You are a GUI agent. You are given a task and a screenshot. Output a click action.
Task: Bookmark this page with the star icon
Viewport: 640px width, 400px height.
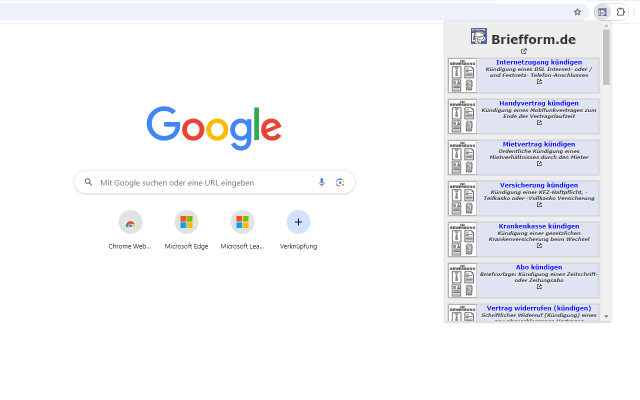[x=577, y=12]
